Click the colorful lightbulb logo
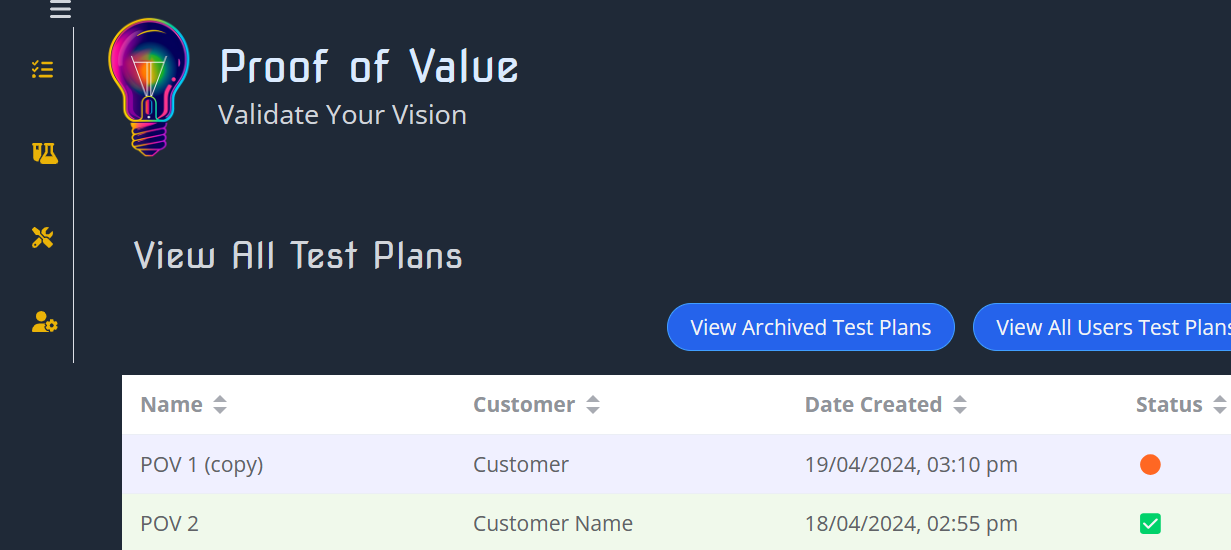 [x=148, y=87]
